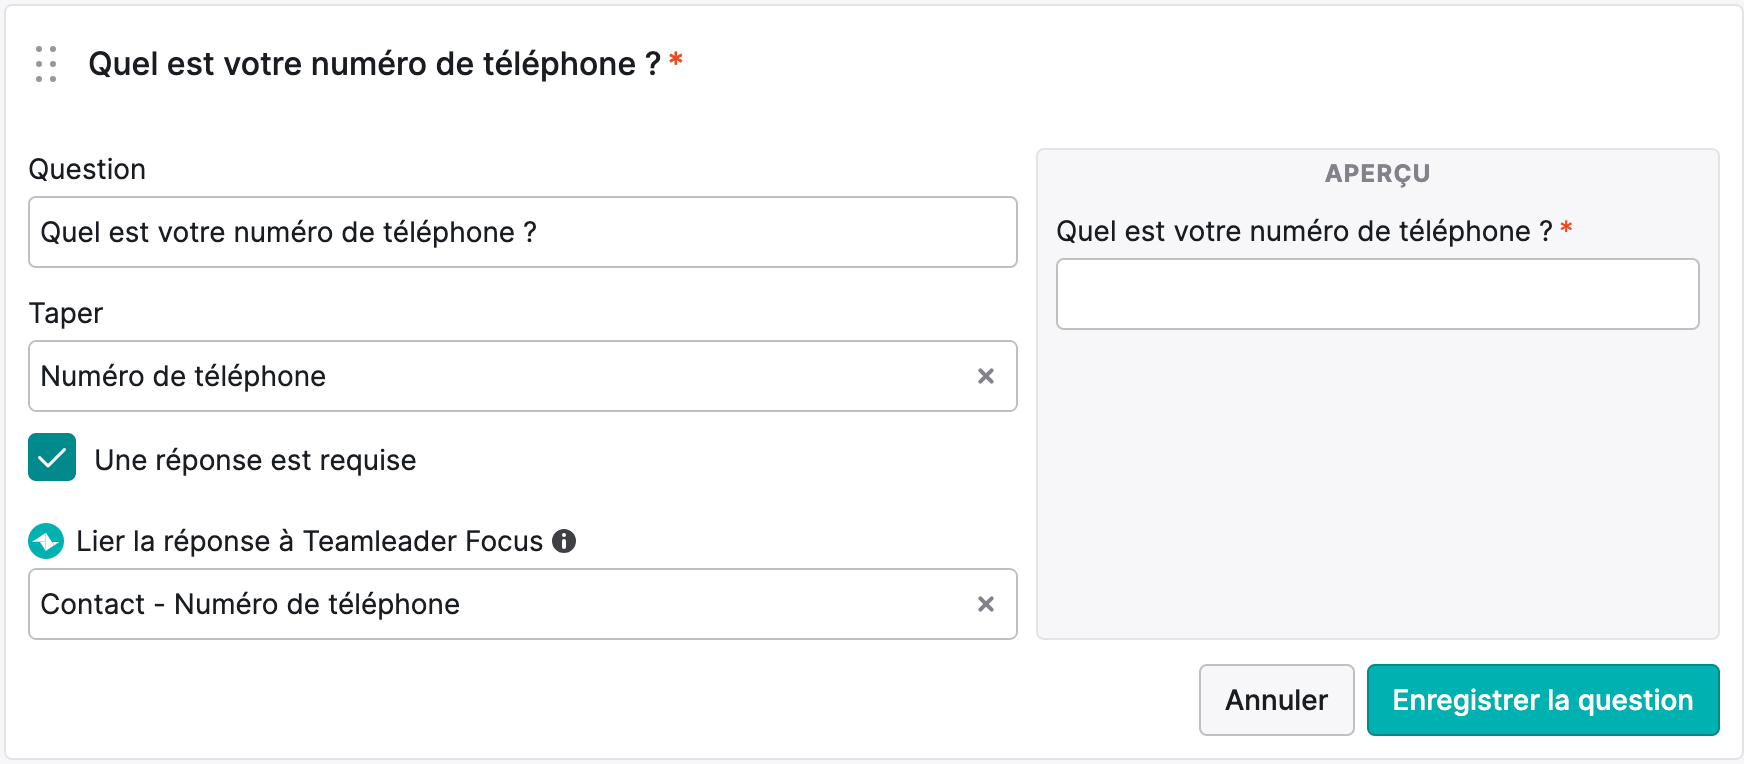
Task: Click the APERÇU preview header
Action: [x=1378, y=173]
